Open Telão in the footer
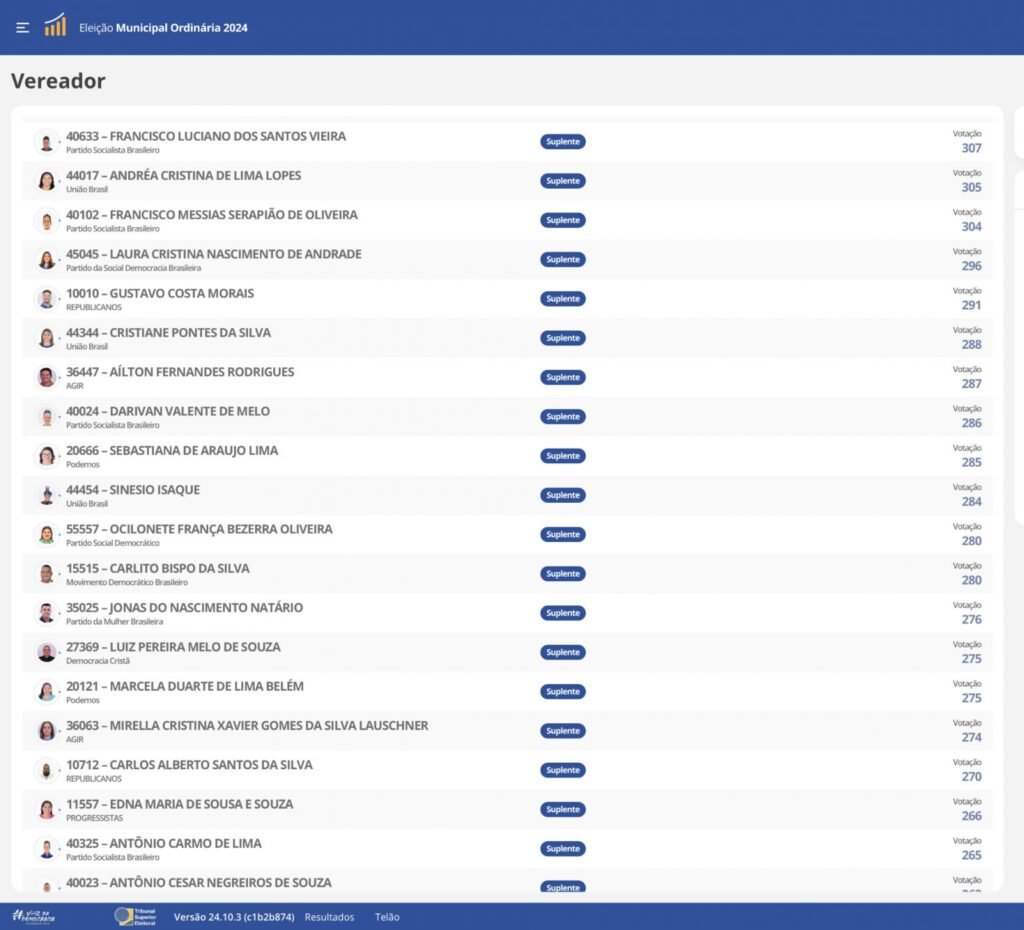The image size is (1024, 930). (387, 917)
